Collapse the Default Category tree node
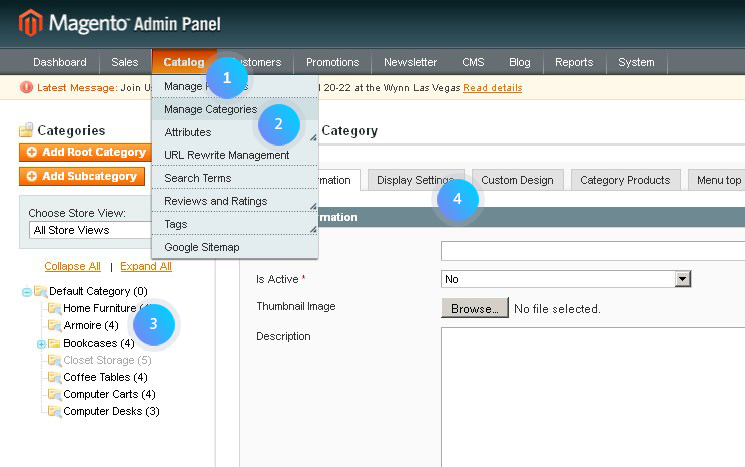The height and width of the screenshot is (467, 745). point(27,292)
